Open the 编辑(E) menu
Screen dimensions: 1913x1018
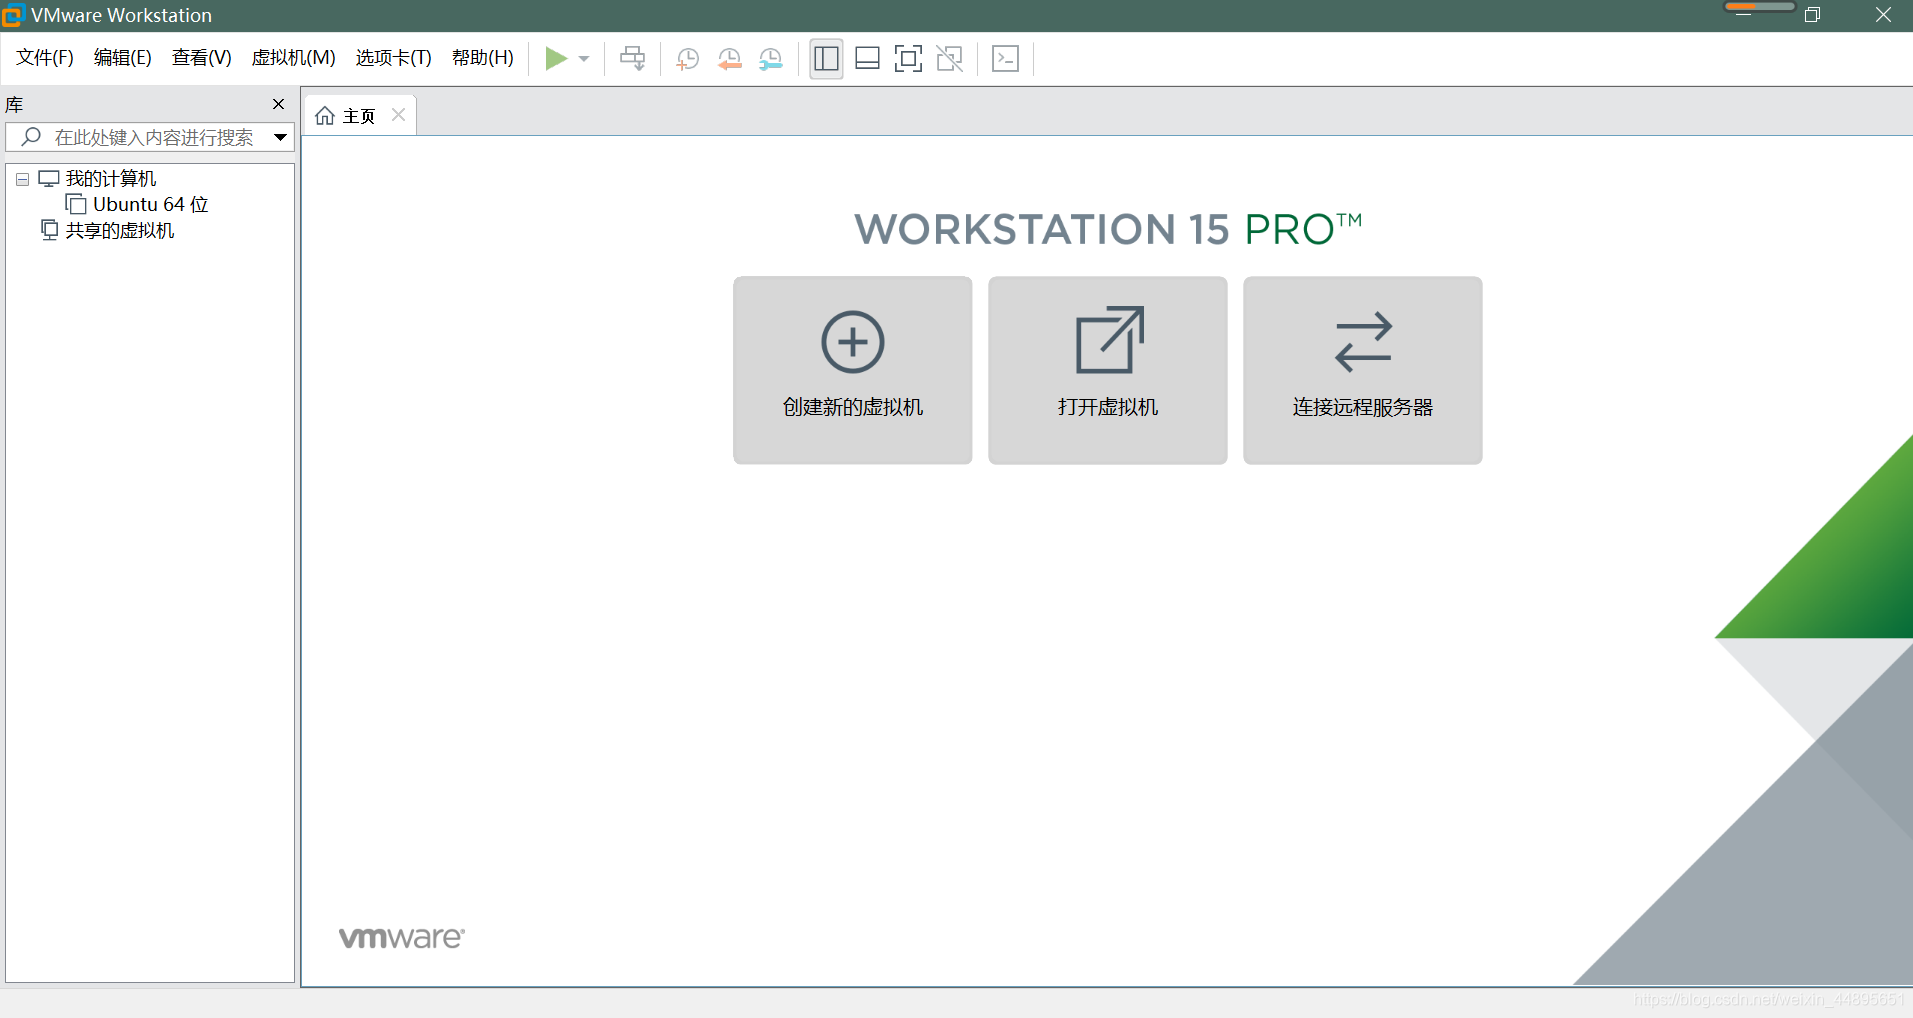point(122,58)
